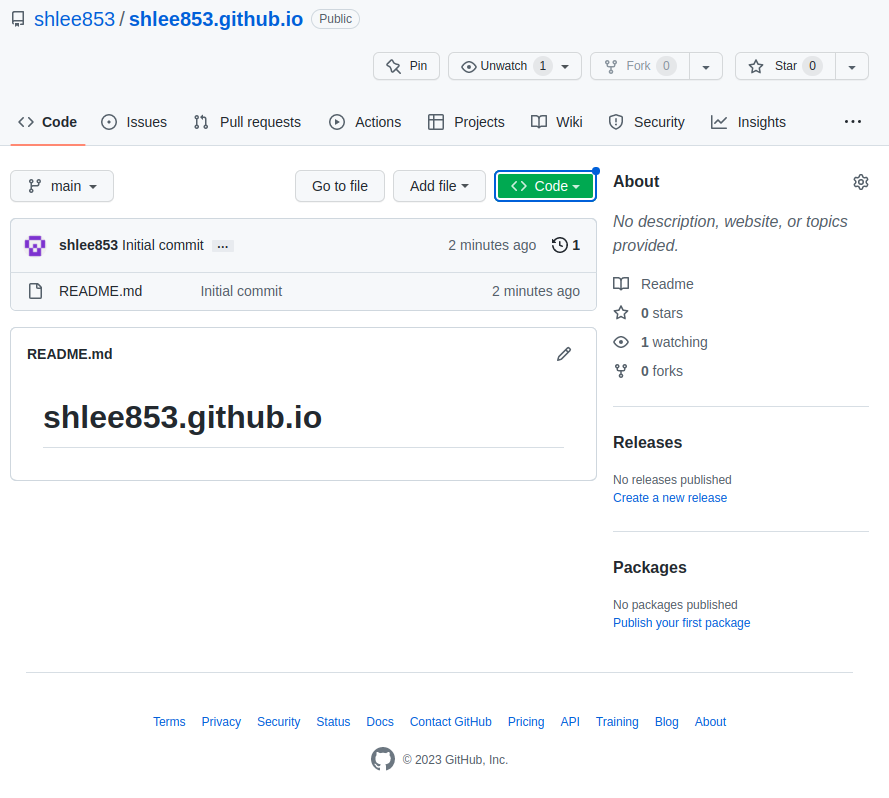
Task: Click Create a new release
Action: click(x=670, y=498)
